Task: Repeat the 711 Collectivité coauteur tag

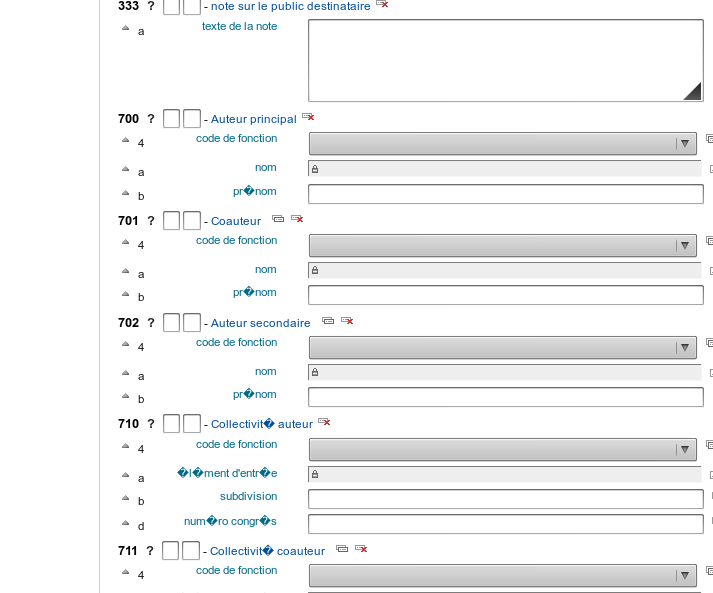Action: tap(342, 549)
